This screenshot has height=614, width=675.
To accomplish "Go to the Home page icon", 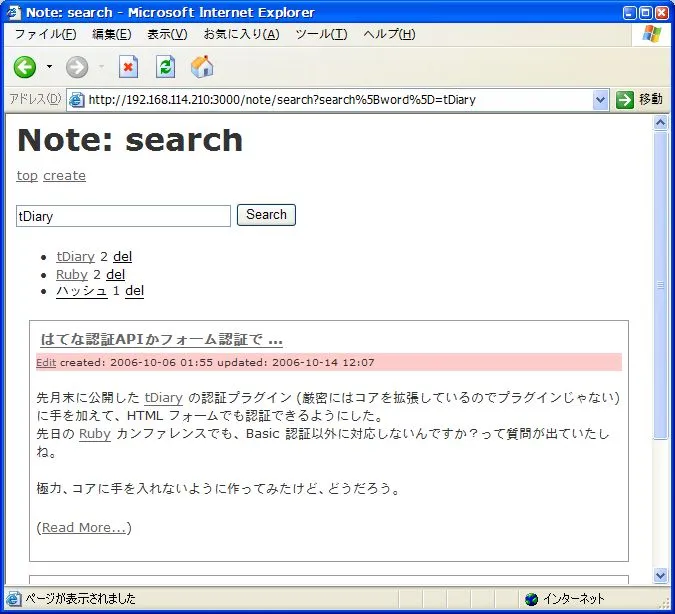I will pyautogui.click(x=202, y=67).
